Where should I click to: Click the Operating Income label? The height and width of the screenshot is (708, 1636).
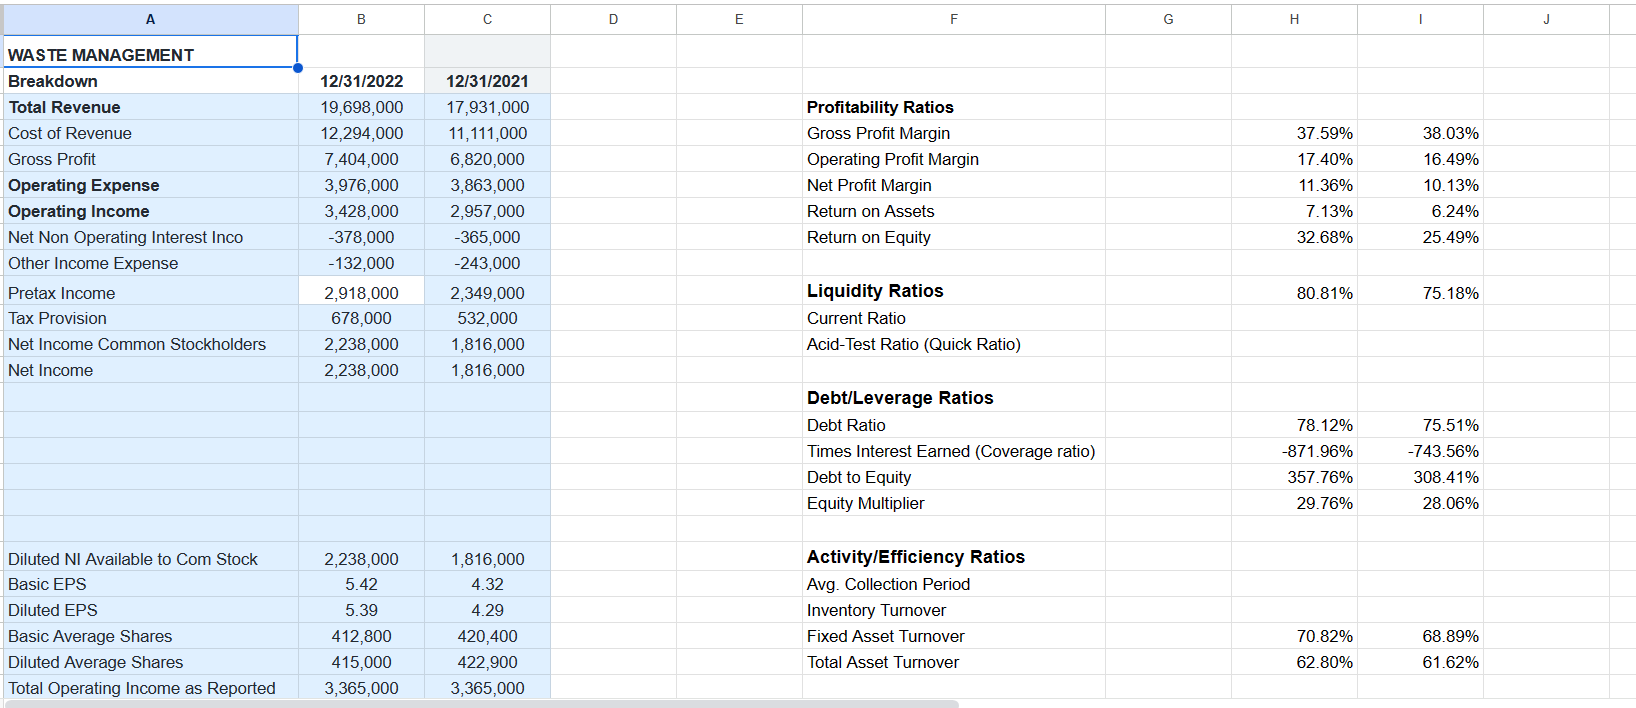pos(79,211)
